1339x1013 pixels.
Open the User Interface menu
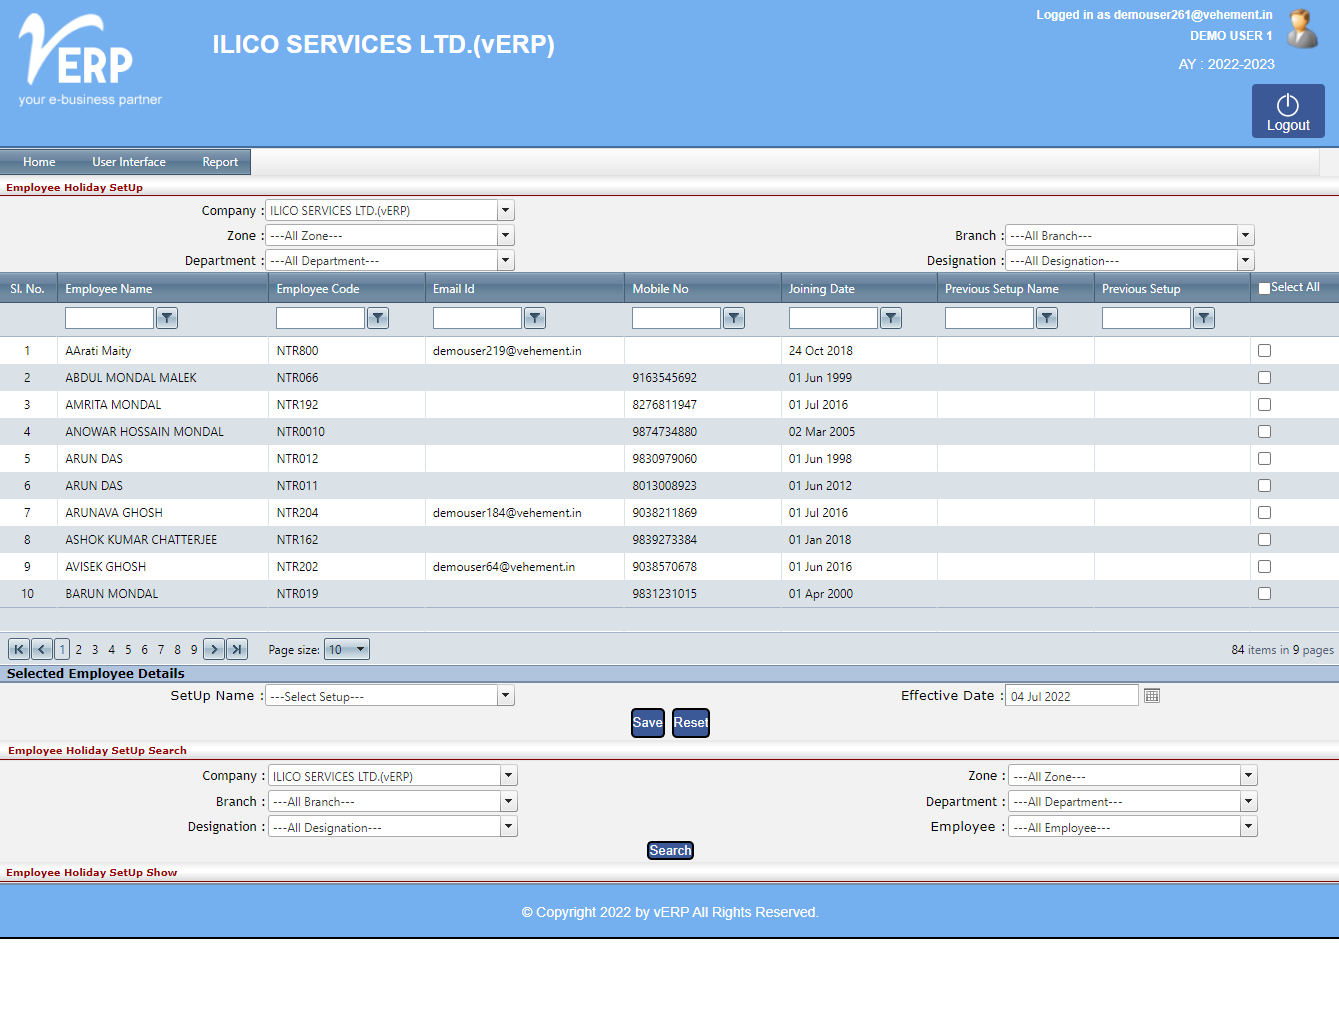[x=129, y=162]
